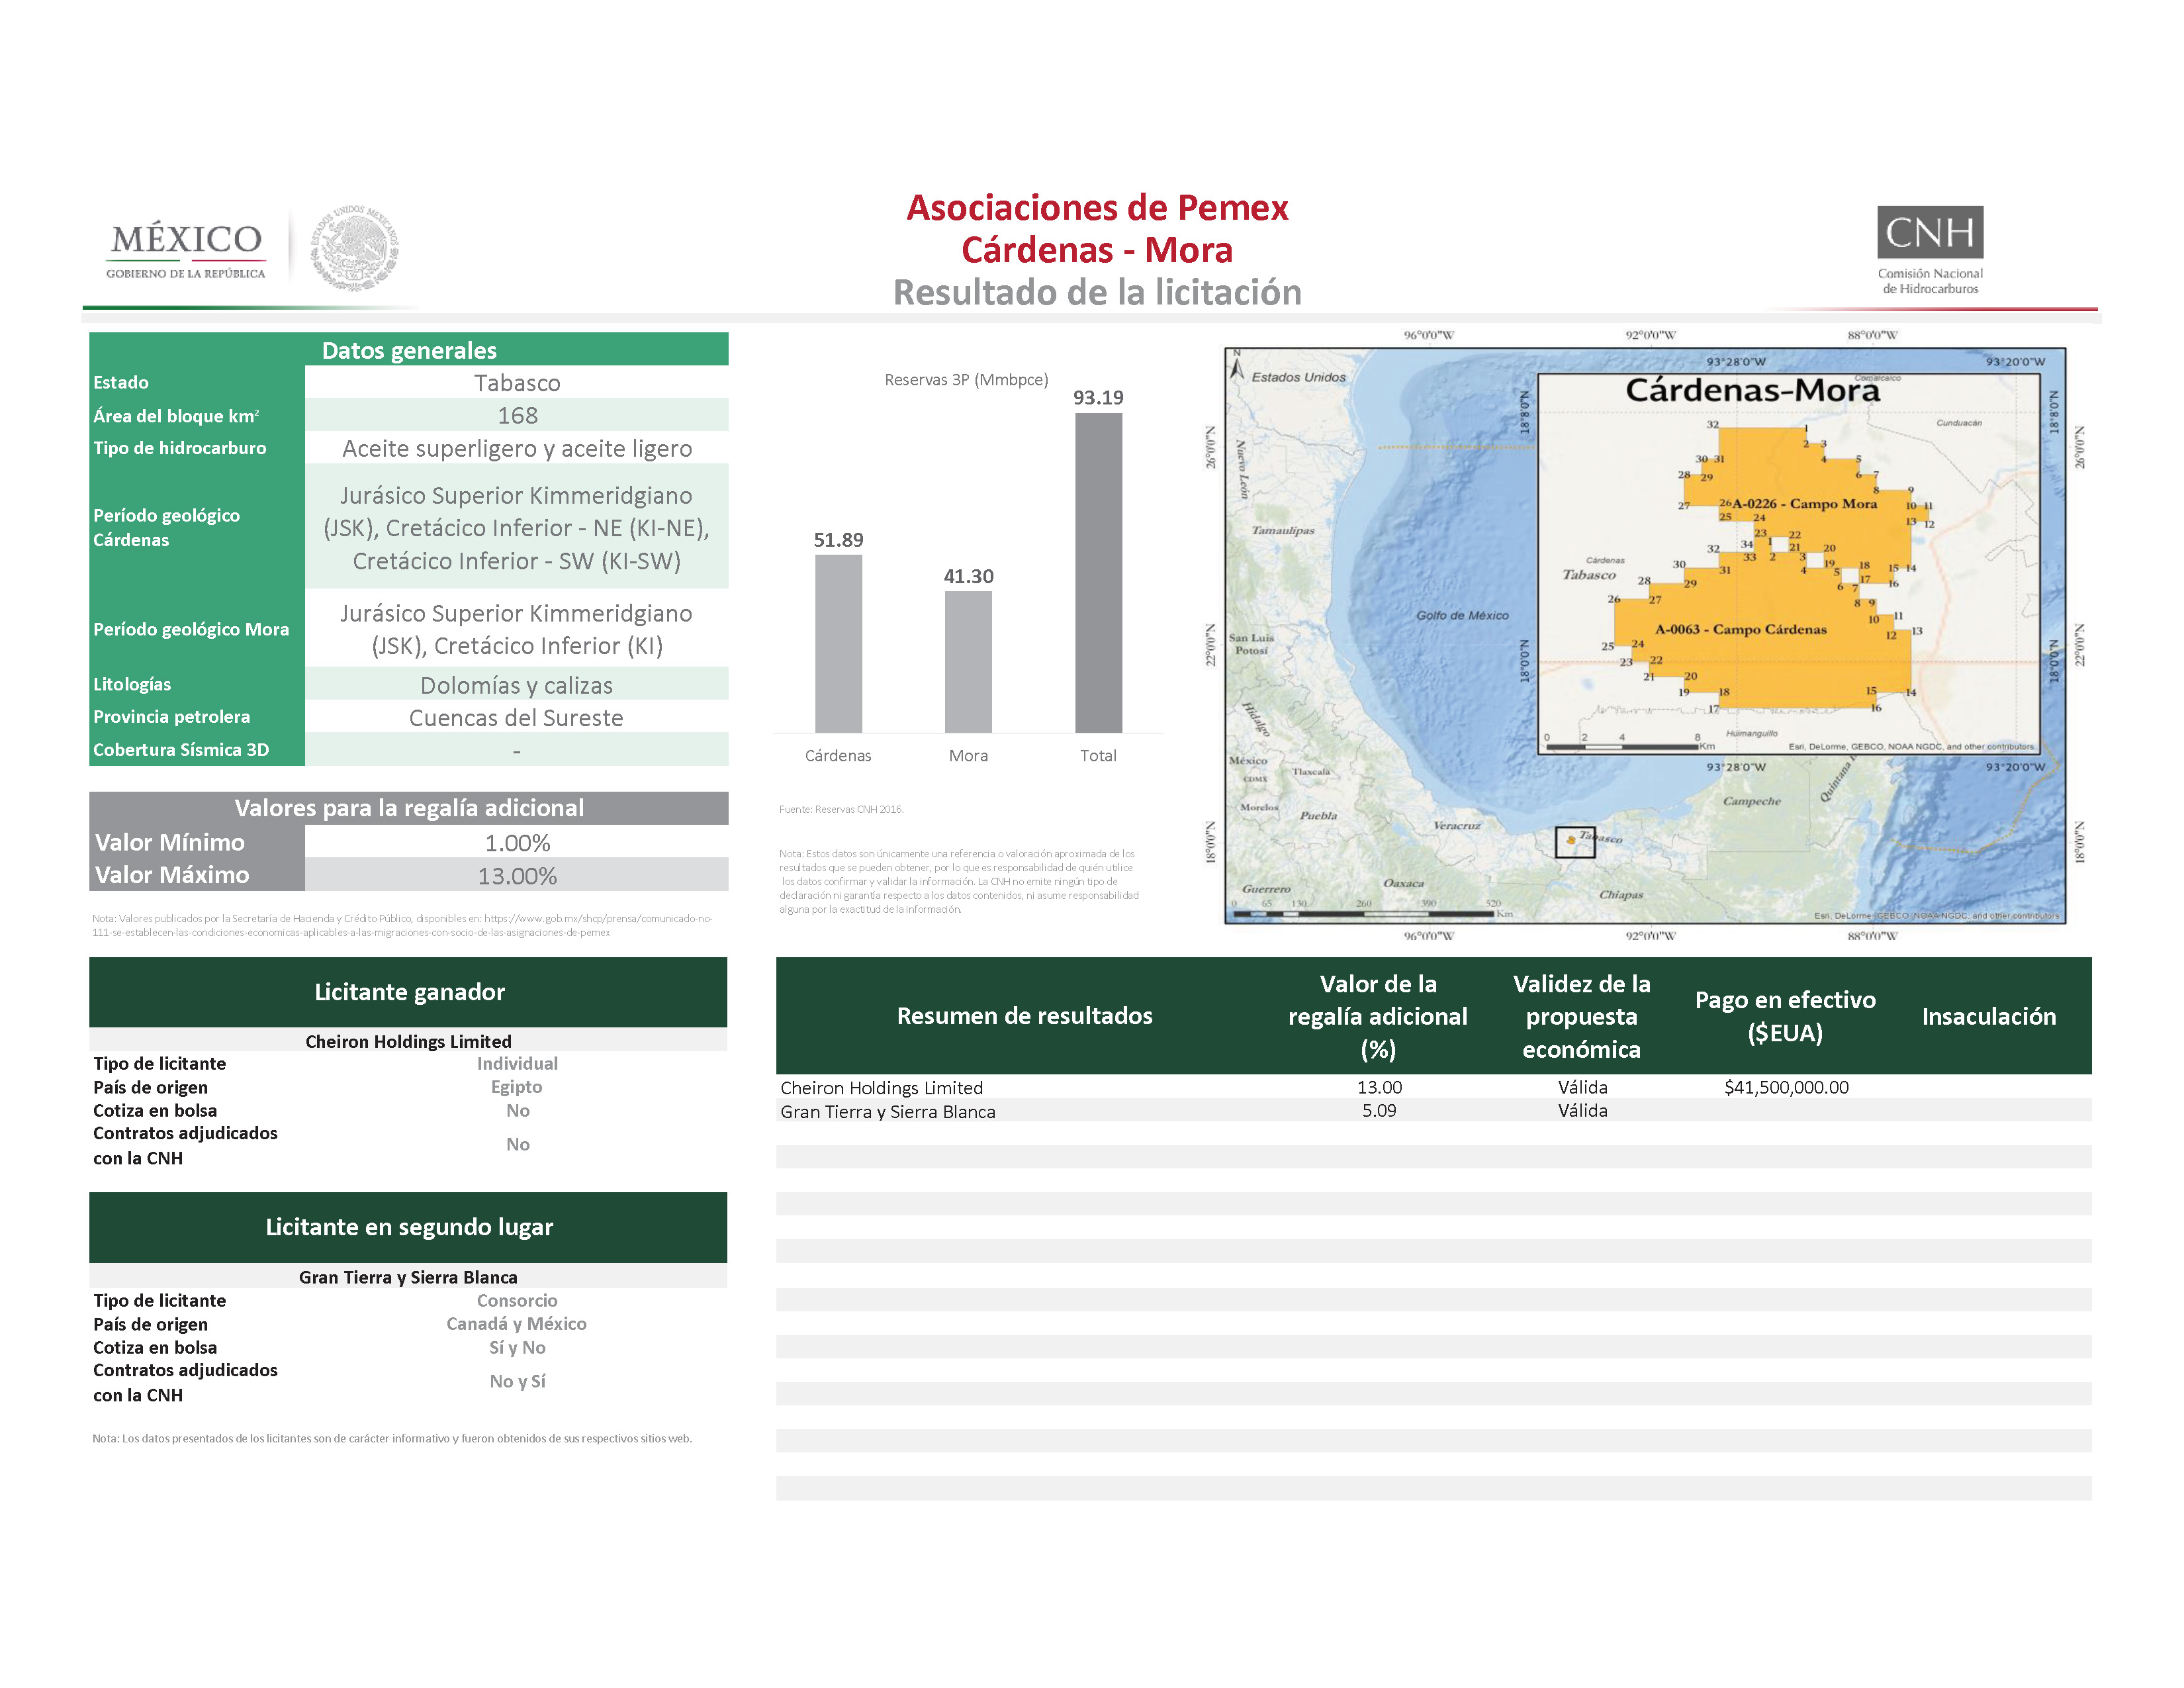Screen dimensions: 2184x1688
Task: Select the chart value '93.19'
Action: point(1098,397)
